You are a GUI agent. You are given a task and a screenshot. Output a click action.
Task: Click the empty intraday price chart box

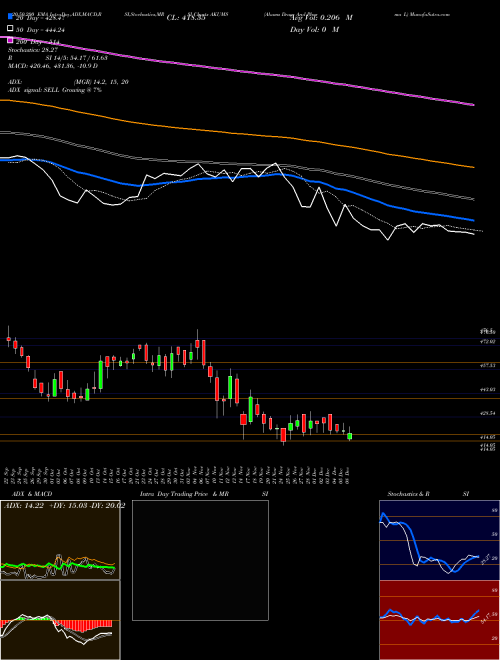click(200, 560)
